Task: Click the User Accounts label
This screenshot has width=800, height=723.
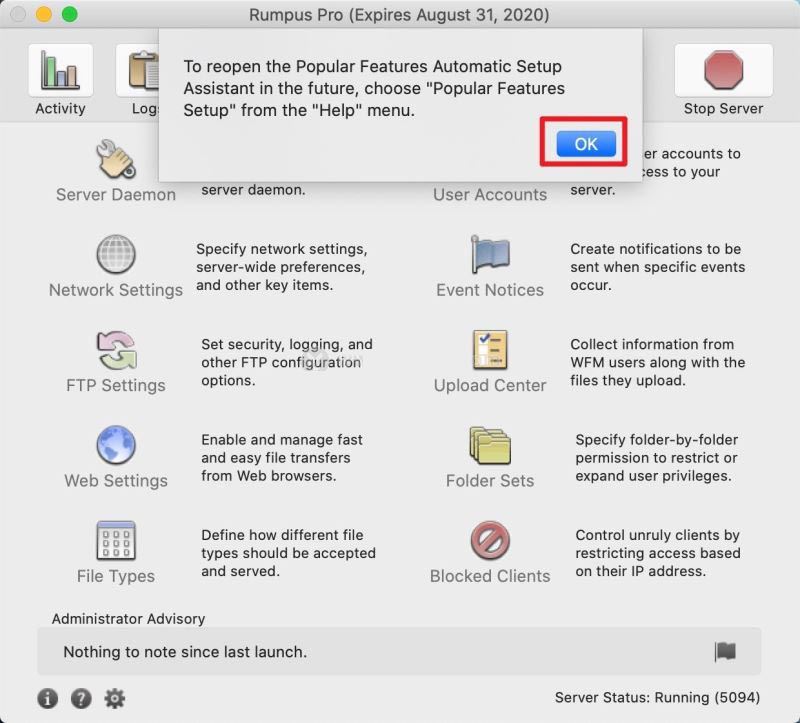Action: tap(490, 194)
